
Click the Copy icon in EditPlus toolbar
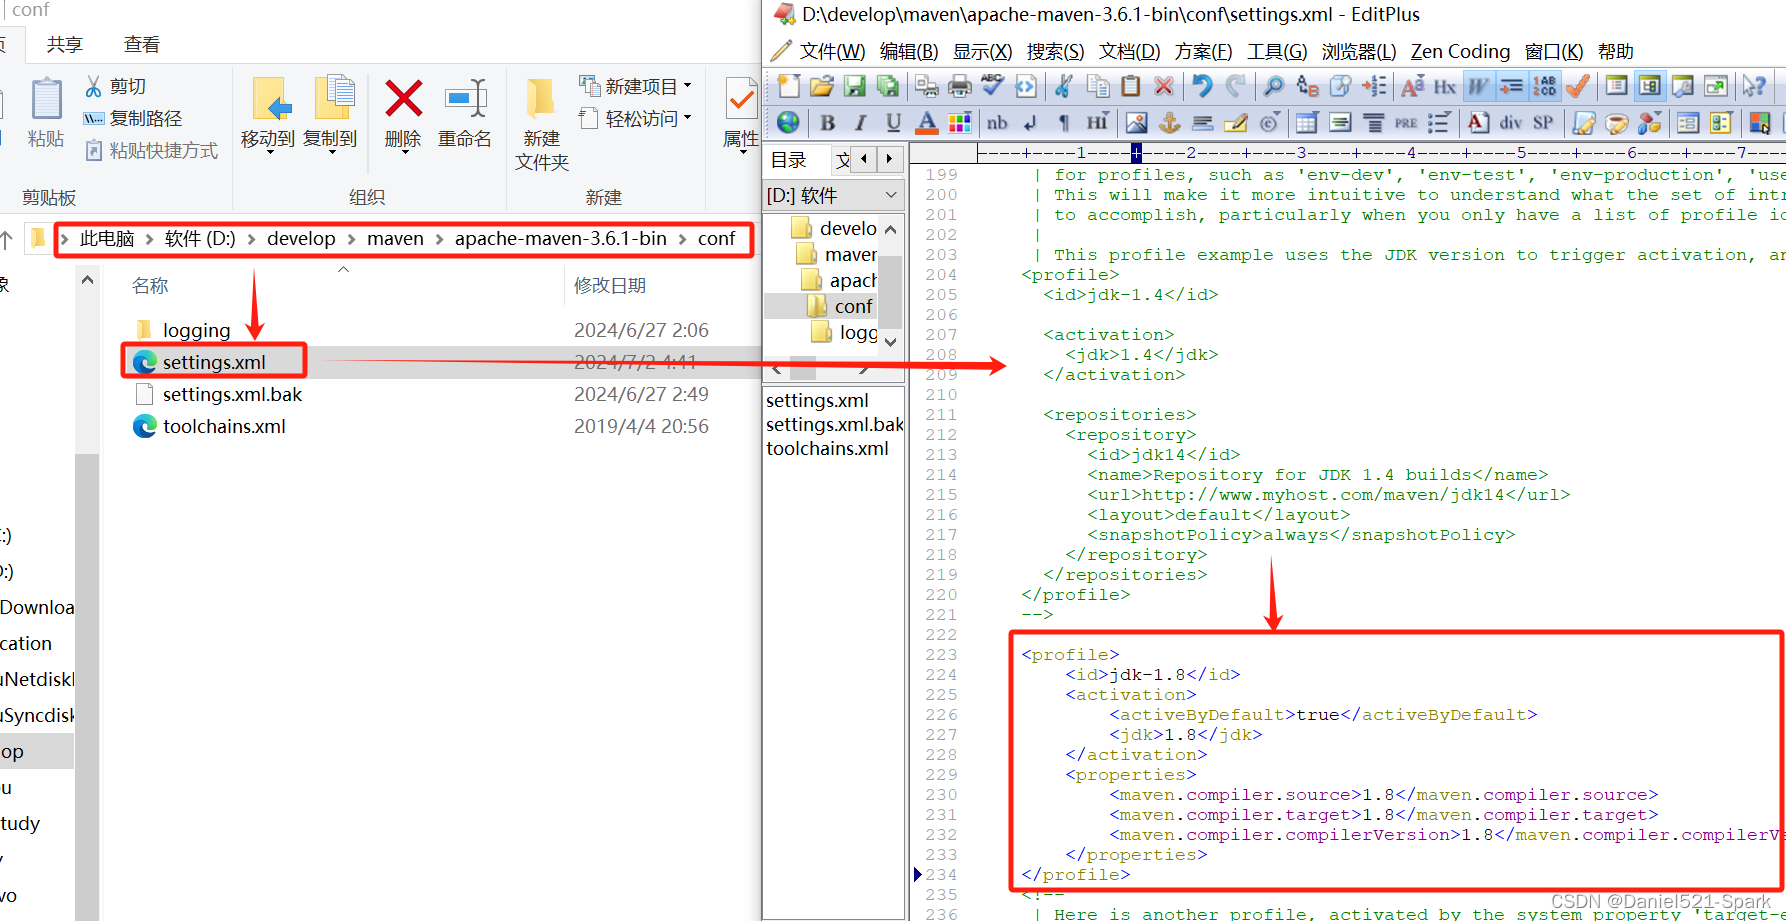pyautogui.click(x=1098, y=87)
